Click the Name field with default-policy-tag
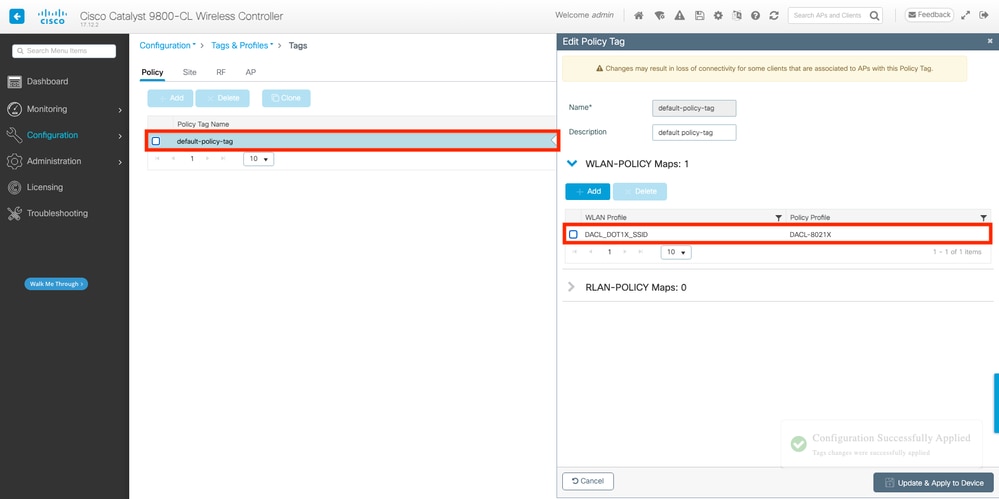 point(694,108)
